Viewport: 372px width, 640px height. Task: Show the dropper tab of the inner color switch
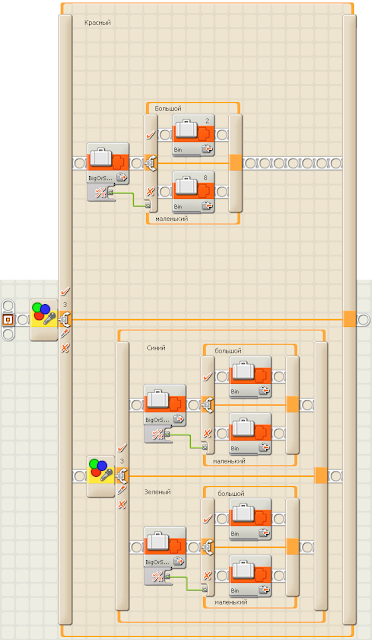(122, 491)
